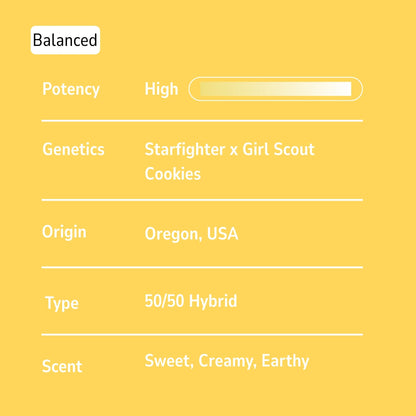Click the word Creamy in the scent list
Image resolution: width=416 pixels, height=416 pixels.
pos(227,361)
